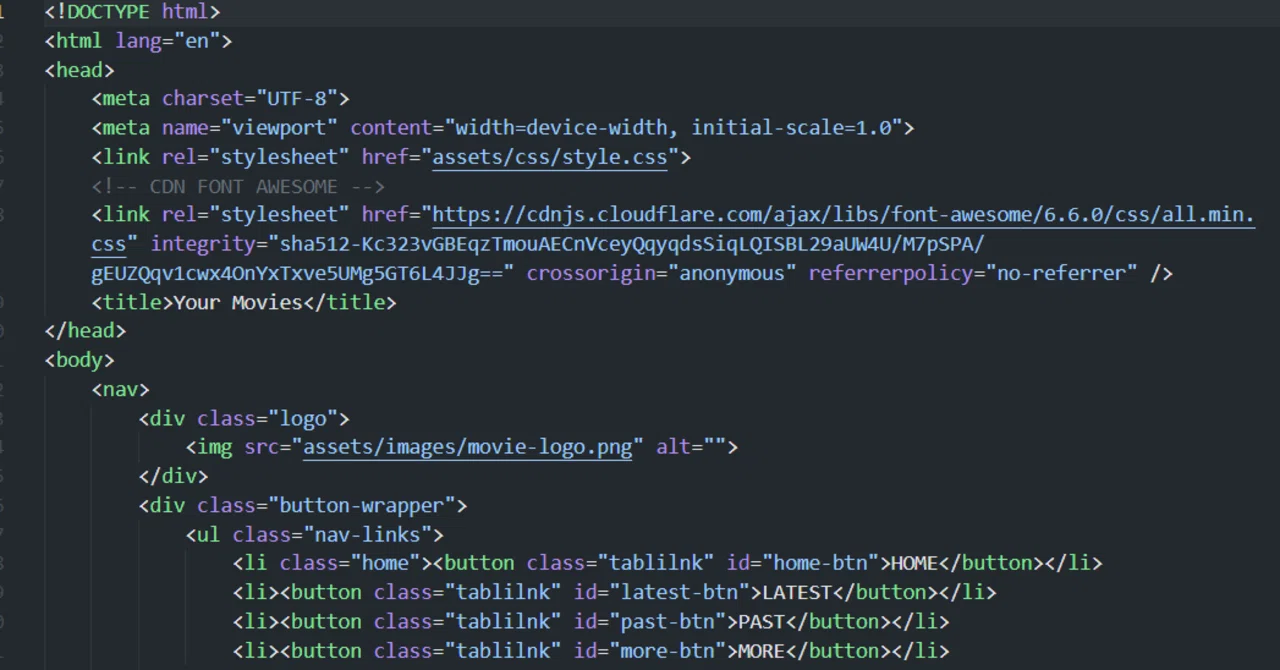Click the charset "UTF-8" value
The height and width of the screenshot is (670, 1280).
297,99
